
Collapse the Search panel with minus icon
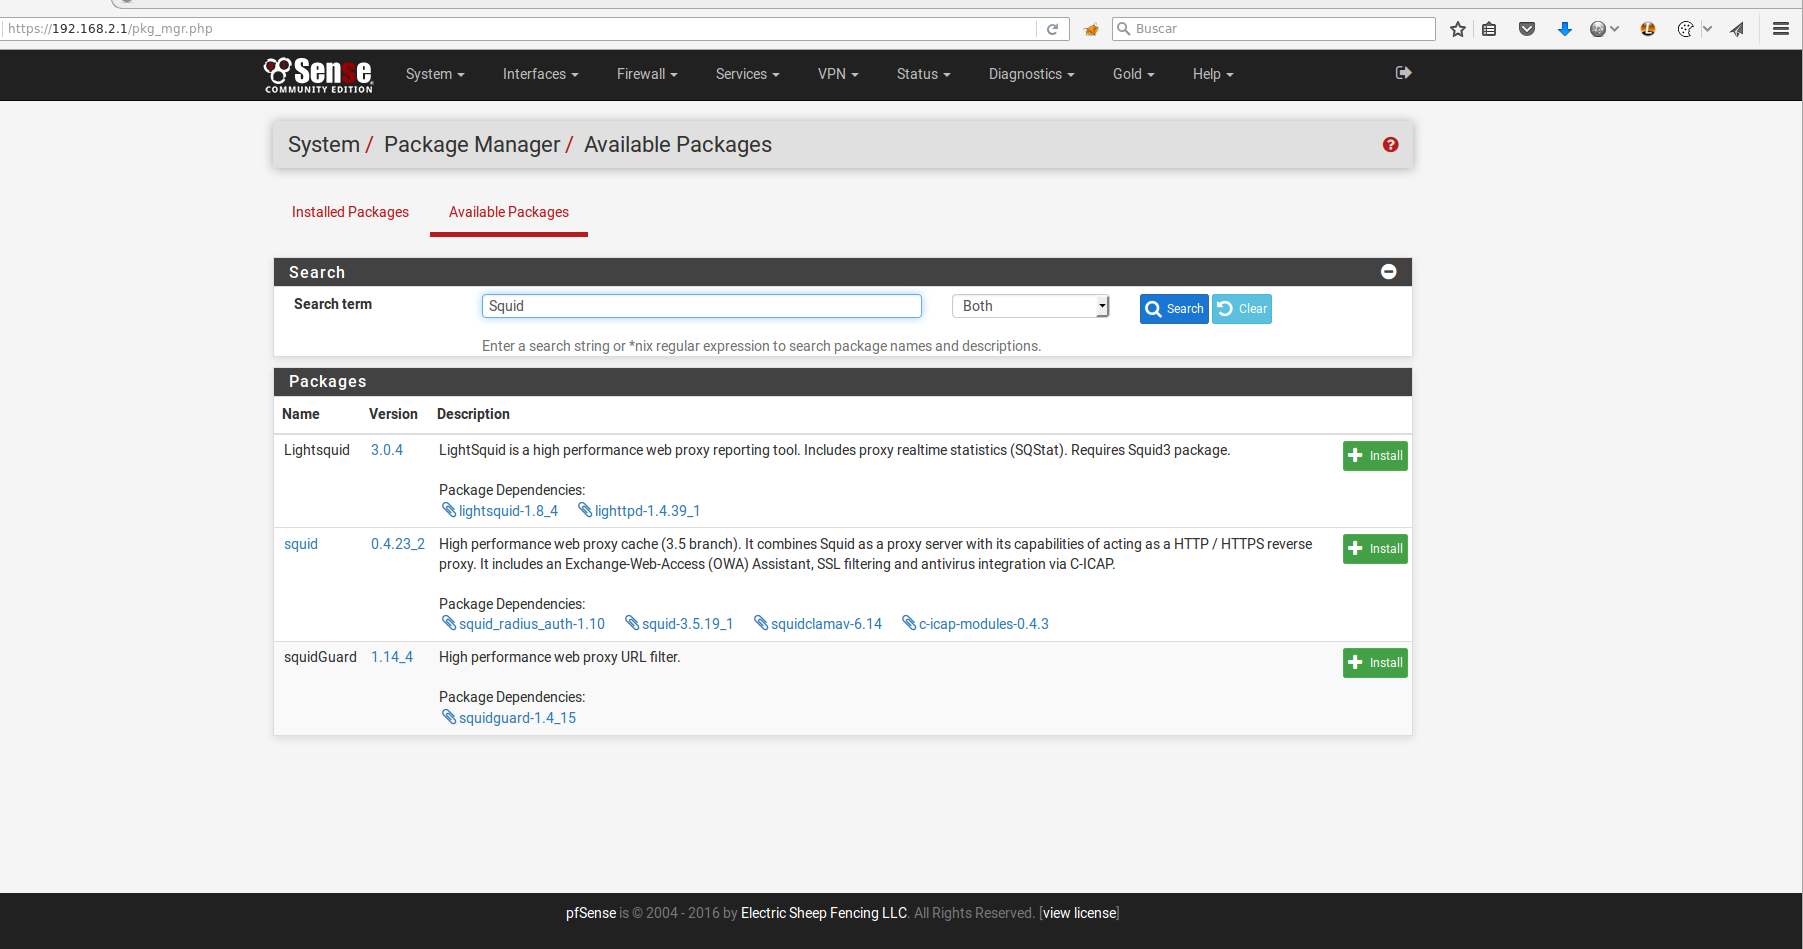coord(1388,272)
